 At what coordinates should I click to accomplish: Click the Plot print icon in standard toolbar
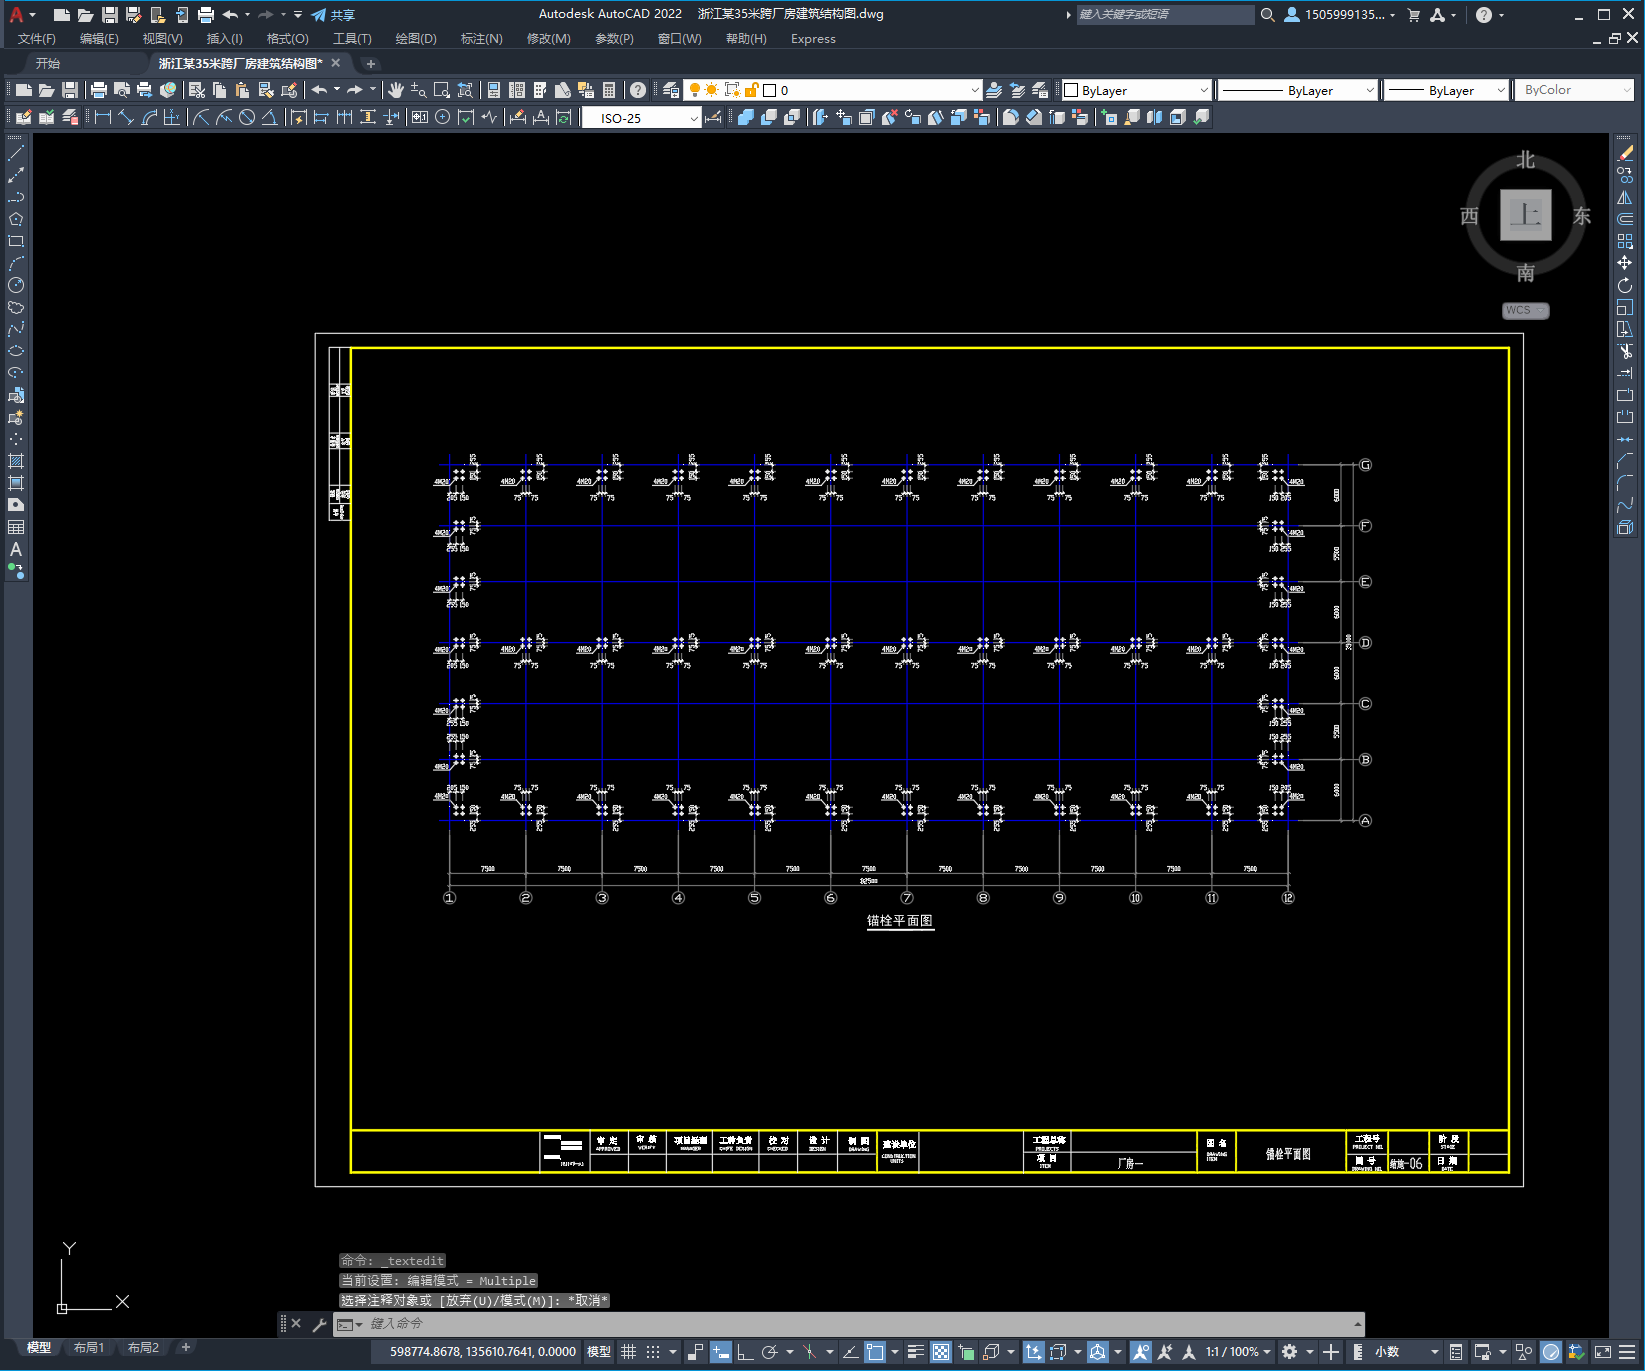99,90
